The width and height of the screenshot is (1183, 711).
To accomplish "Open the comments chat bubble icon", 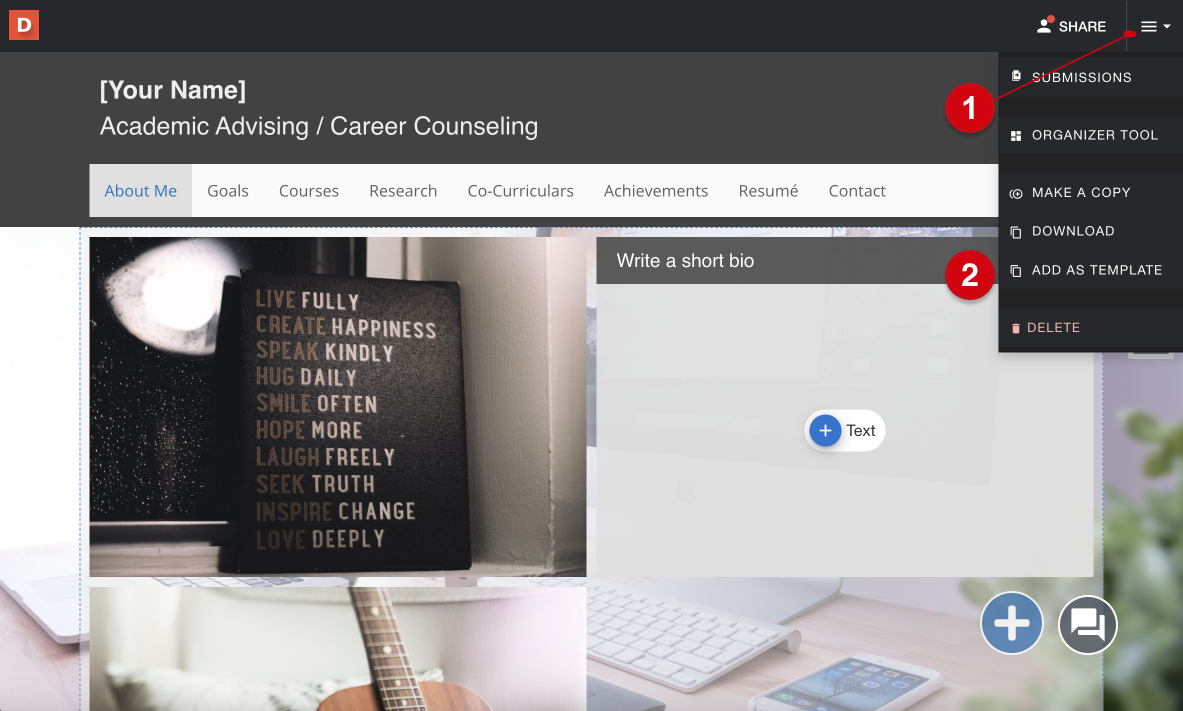I will (x=1087, y=624).
